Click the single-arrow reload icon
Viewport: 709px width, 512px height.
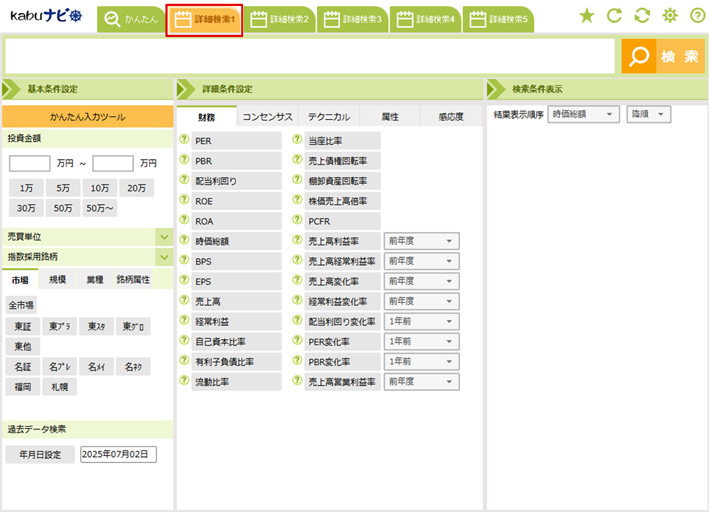615,16
